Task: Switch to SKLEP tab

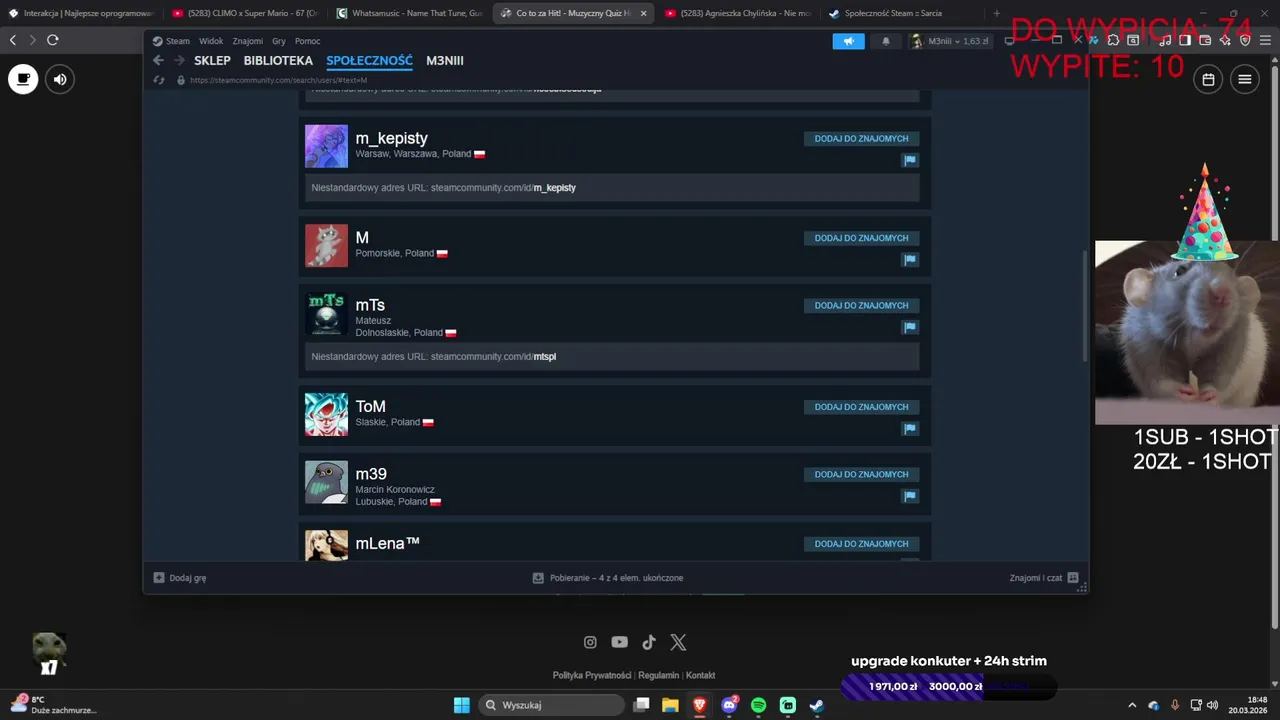Action: pos(212,61)
